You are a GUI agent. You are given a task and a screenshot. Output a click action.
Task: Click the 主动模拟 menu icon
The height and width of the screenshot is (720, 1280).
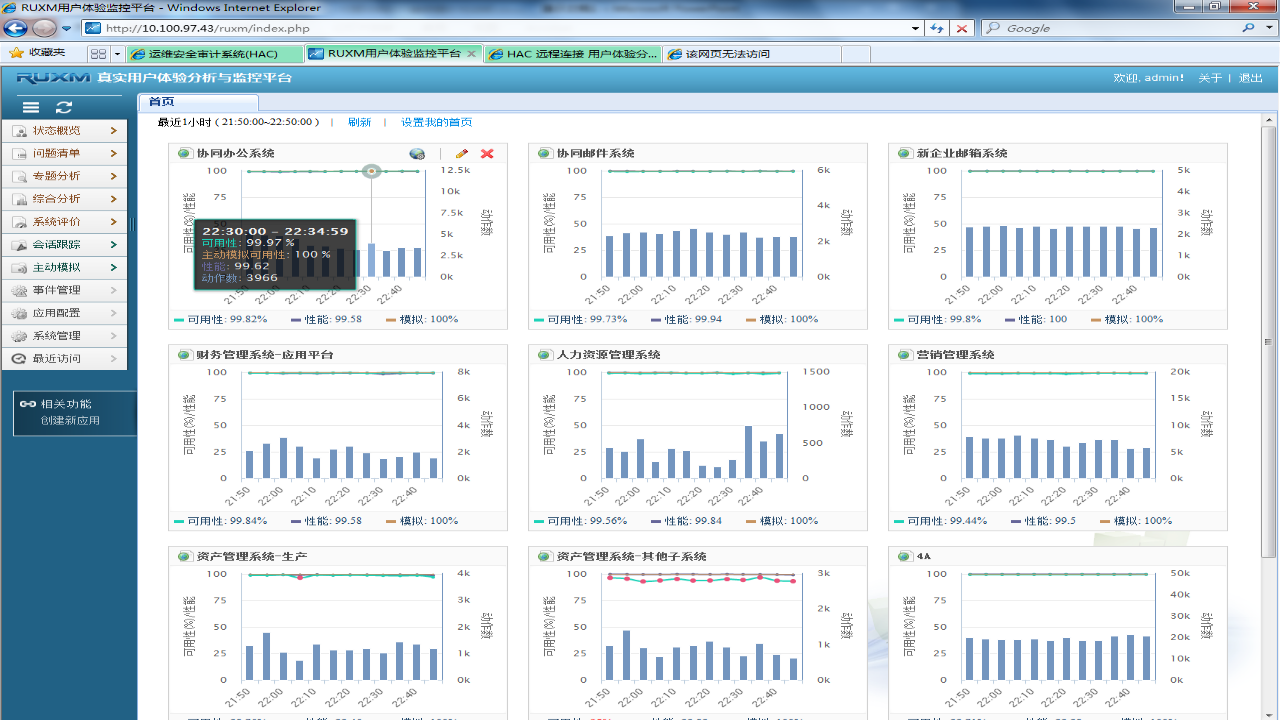point(19,267)
